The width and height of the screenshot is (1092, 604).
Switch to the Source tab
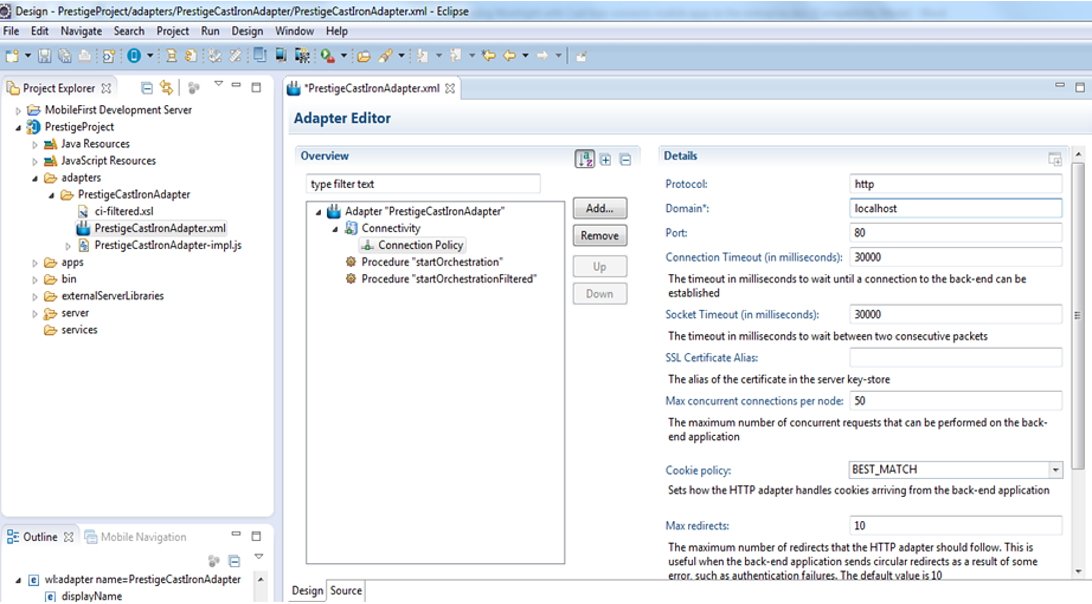coord(346,590)
